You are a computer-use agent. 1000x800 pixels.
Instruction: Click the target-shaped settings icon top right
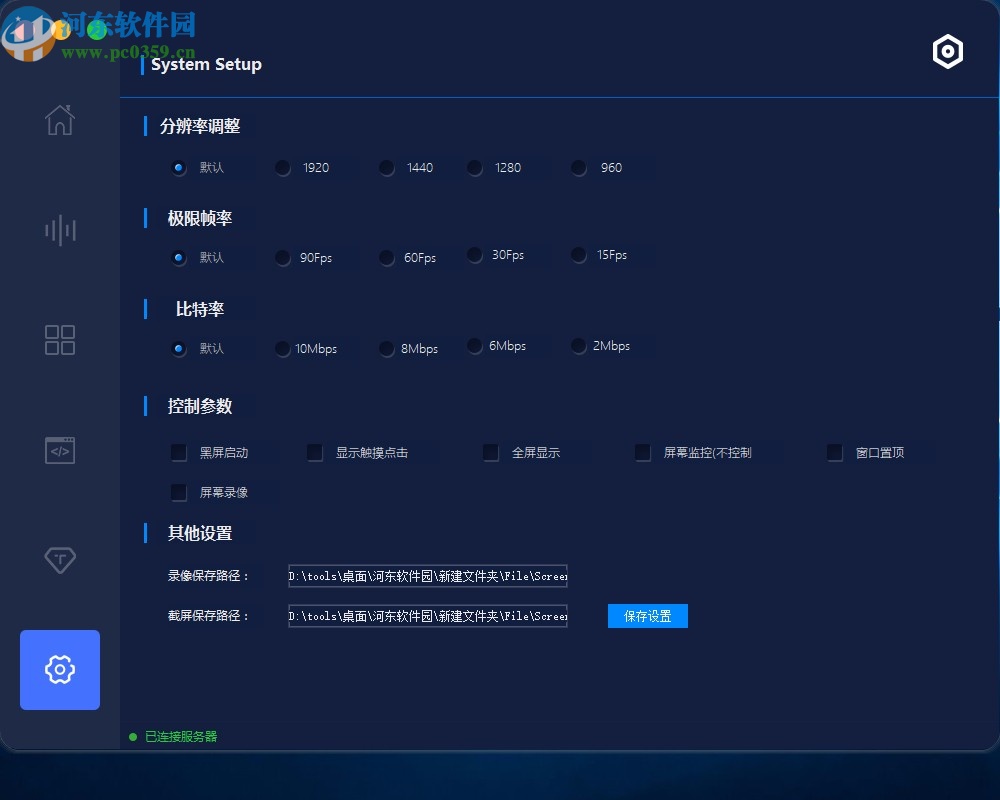(947, 51)
